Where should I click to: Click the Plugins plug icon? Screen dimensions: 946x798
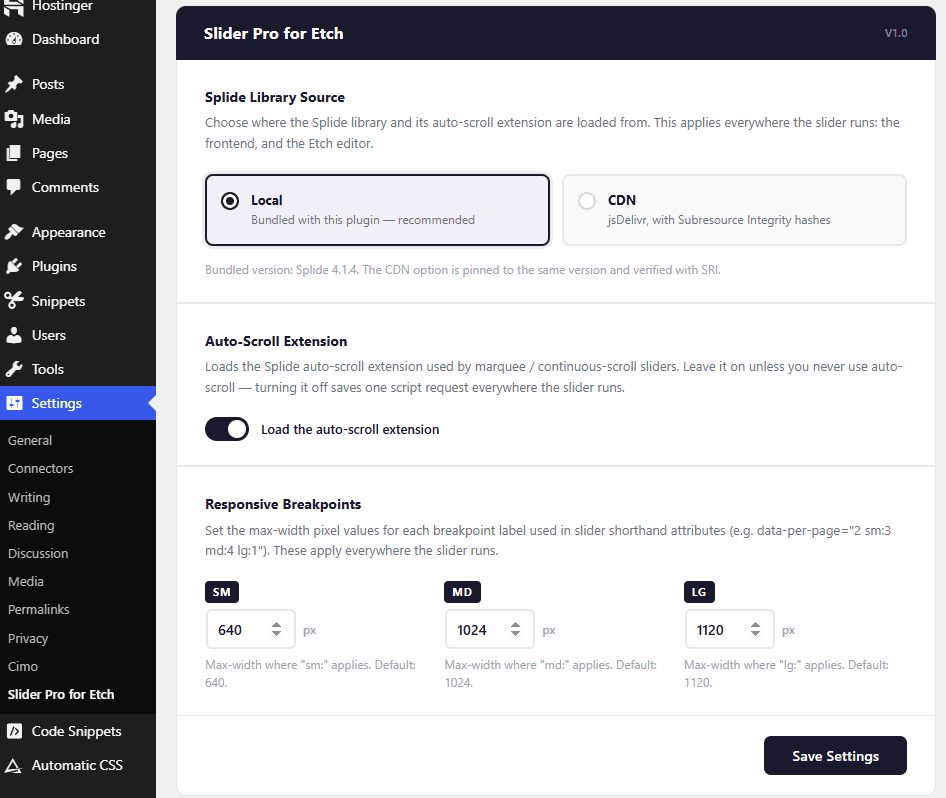pyautogui.click(x=14, y=266)
